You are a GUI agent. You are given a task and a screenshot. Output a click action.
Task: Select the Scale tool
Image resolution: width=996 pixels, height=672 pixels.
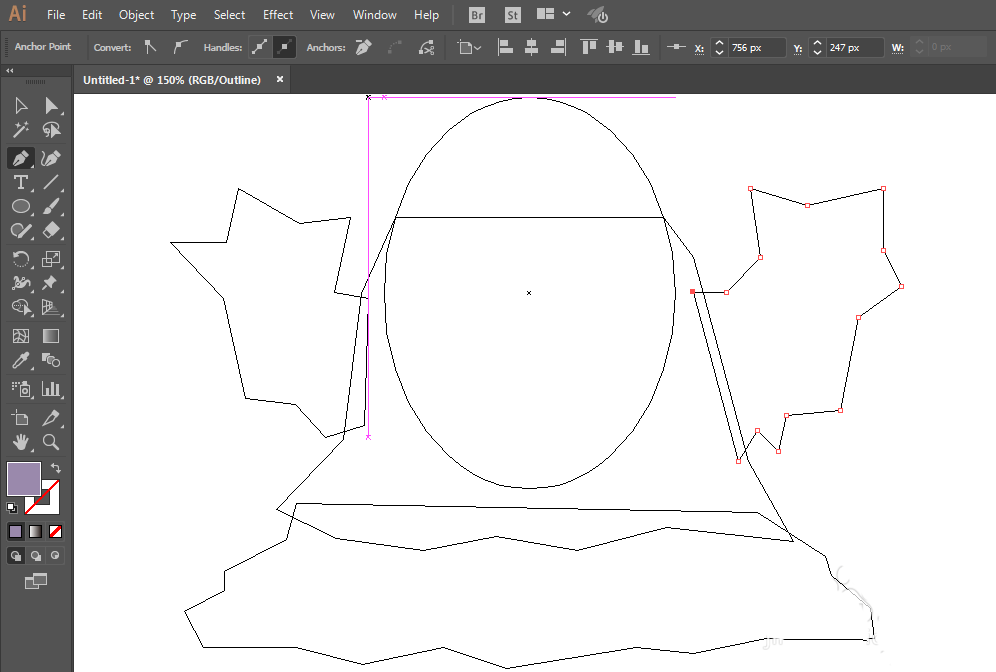pyautogui.click(x=51, y=259)
